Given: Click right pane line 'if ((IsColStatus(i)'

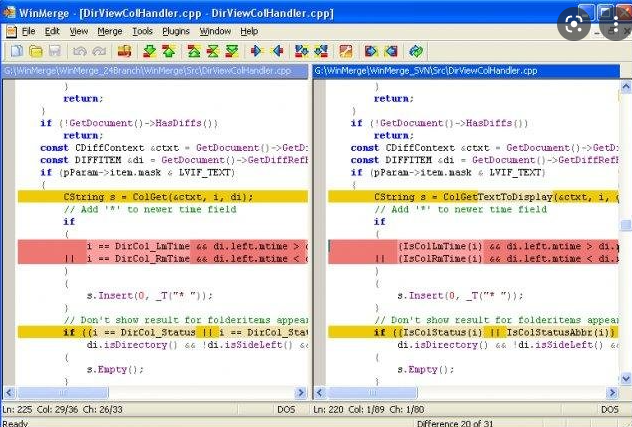Looking at the screenshot, I should 473,332.
